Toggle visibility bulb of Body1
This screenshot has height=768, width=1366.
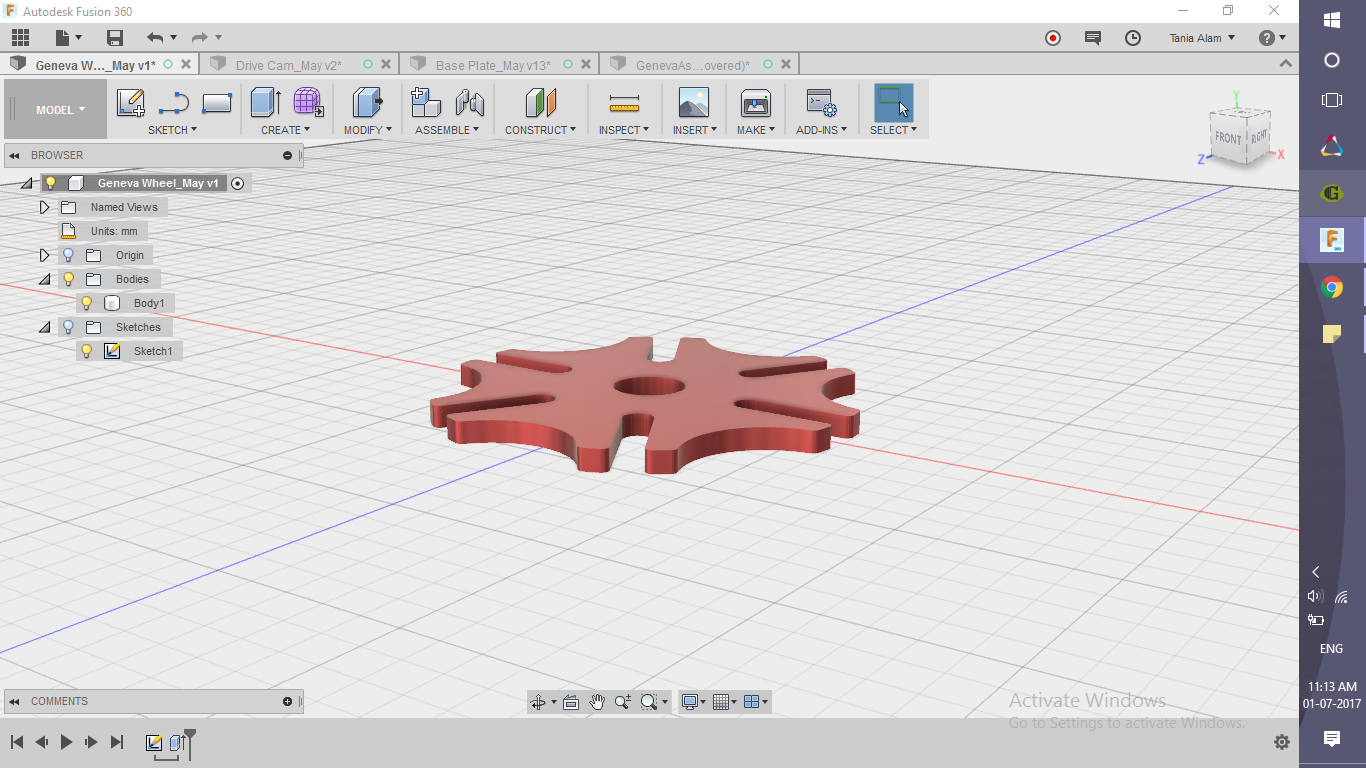[86, 303]
